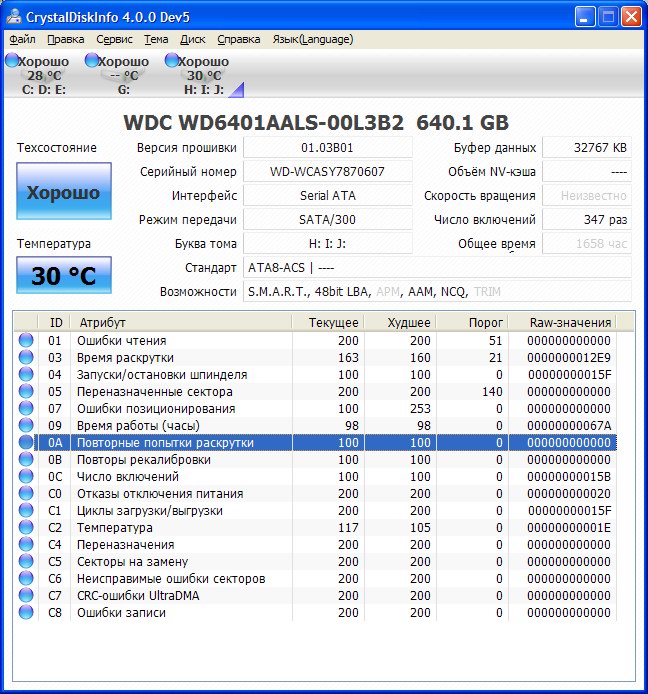Open the Сервис menu

point(114,39)
